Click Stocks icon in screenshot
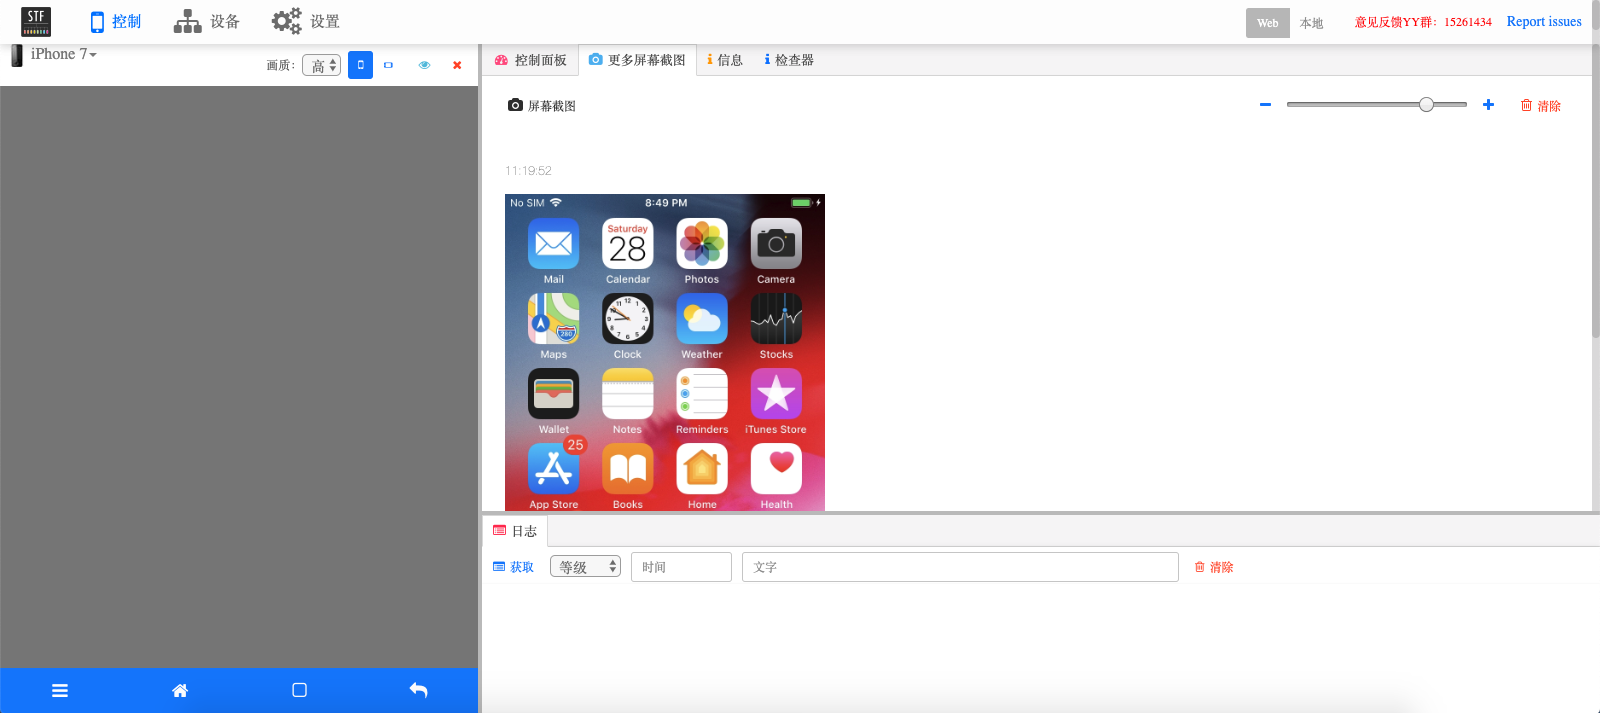The height and width of the screenshot is (713, 1600). [x=776, y=319]
